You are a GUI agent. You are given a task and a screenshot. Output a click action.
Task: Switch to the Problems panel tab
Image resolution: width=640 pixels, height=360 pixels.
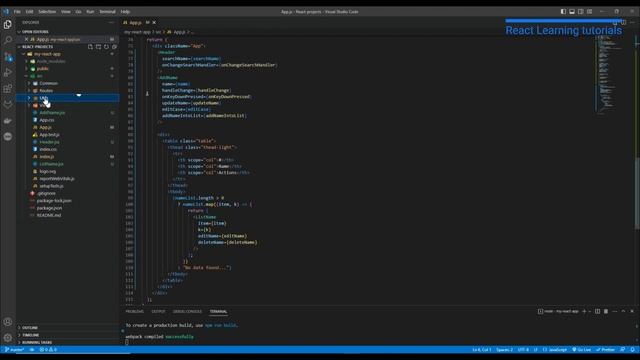pos(135,311)
